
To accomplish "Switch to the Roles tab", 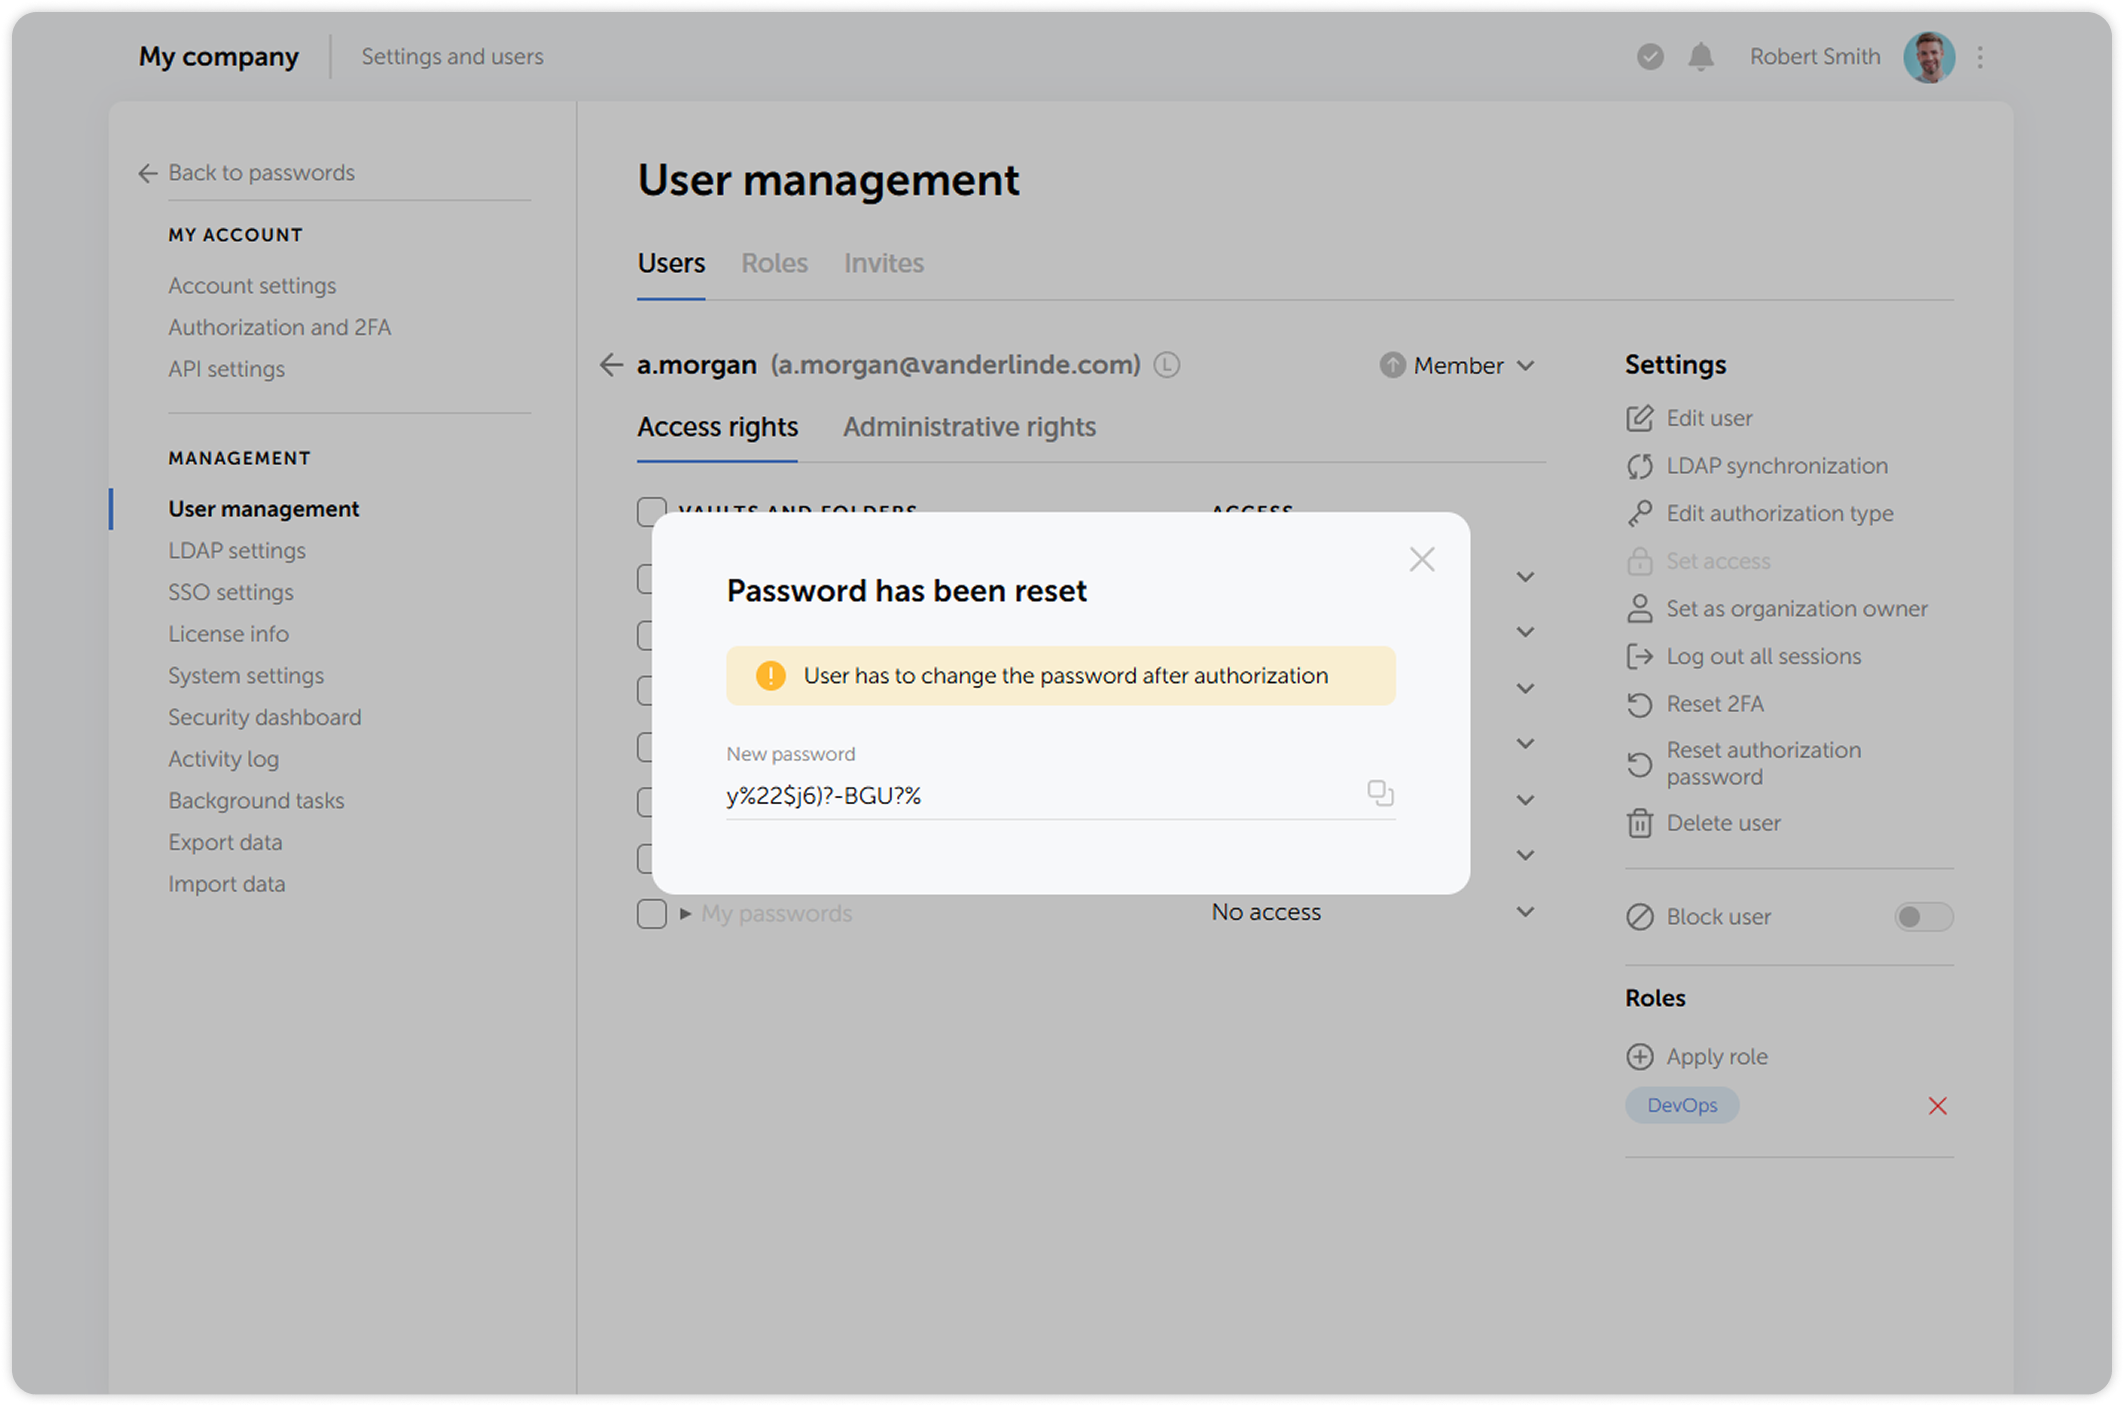I will (774, 263).
